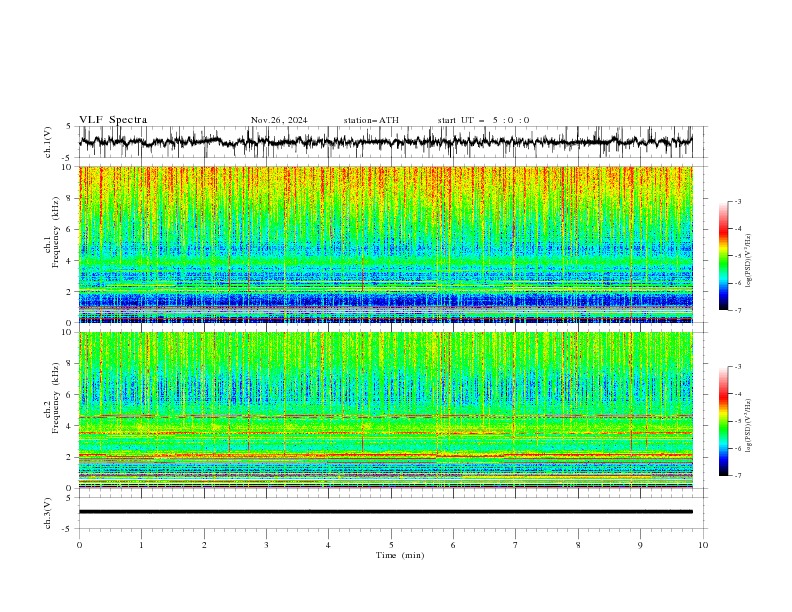Click time axis tick label "3"

coord(266,545)
